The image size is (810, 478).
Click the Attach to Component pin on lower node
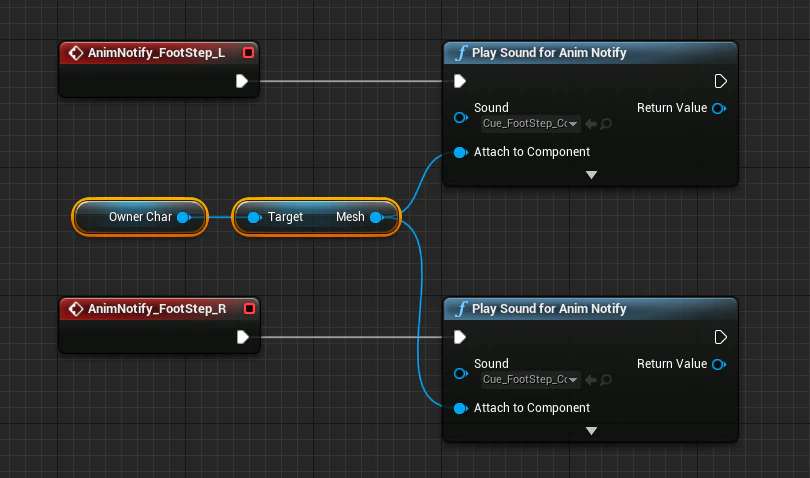point(461,408)
